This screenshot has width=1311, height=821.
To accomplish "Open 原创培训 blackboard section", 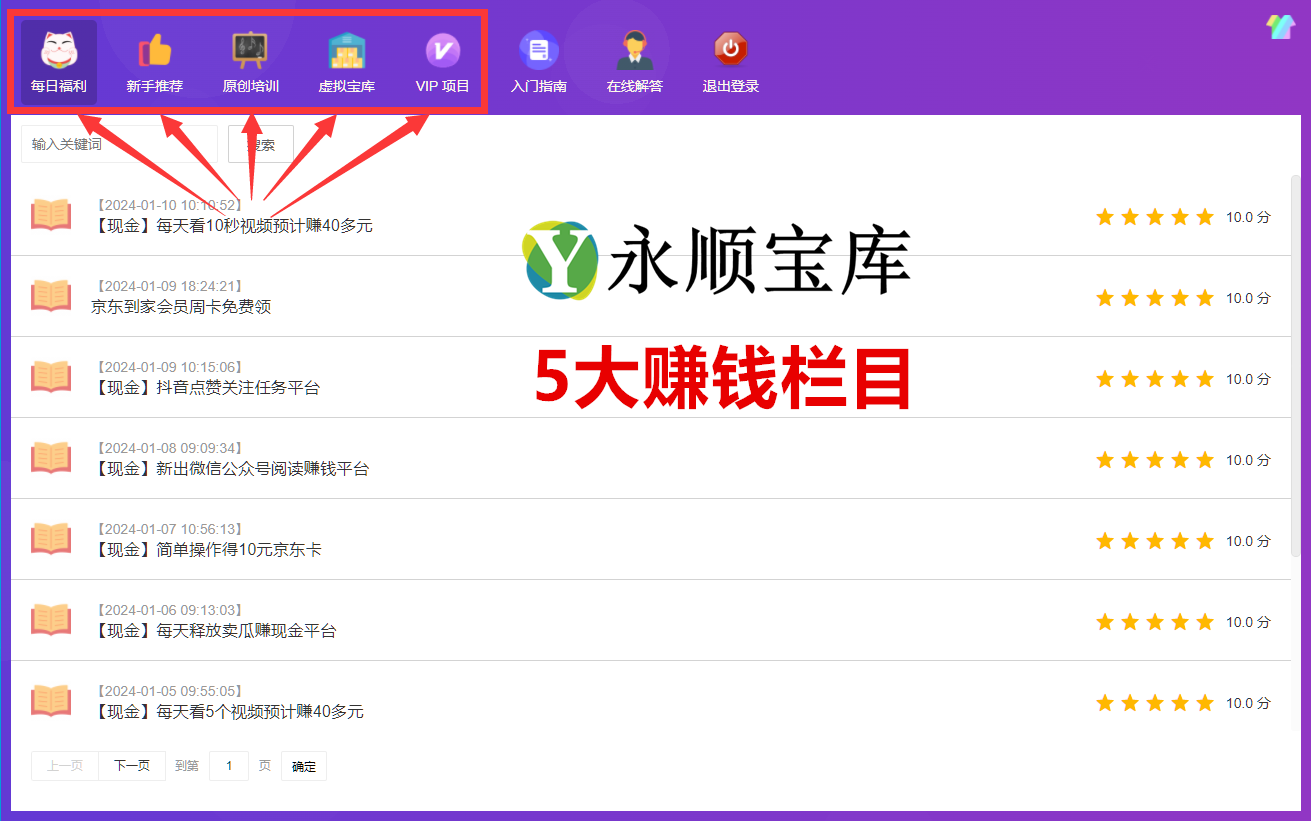I will (250, 62).
